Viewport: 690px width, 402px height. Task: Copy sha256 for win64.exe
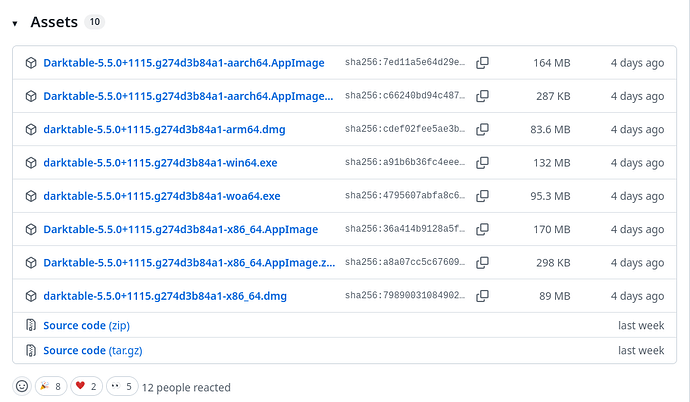point(482,163)
